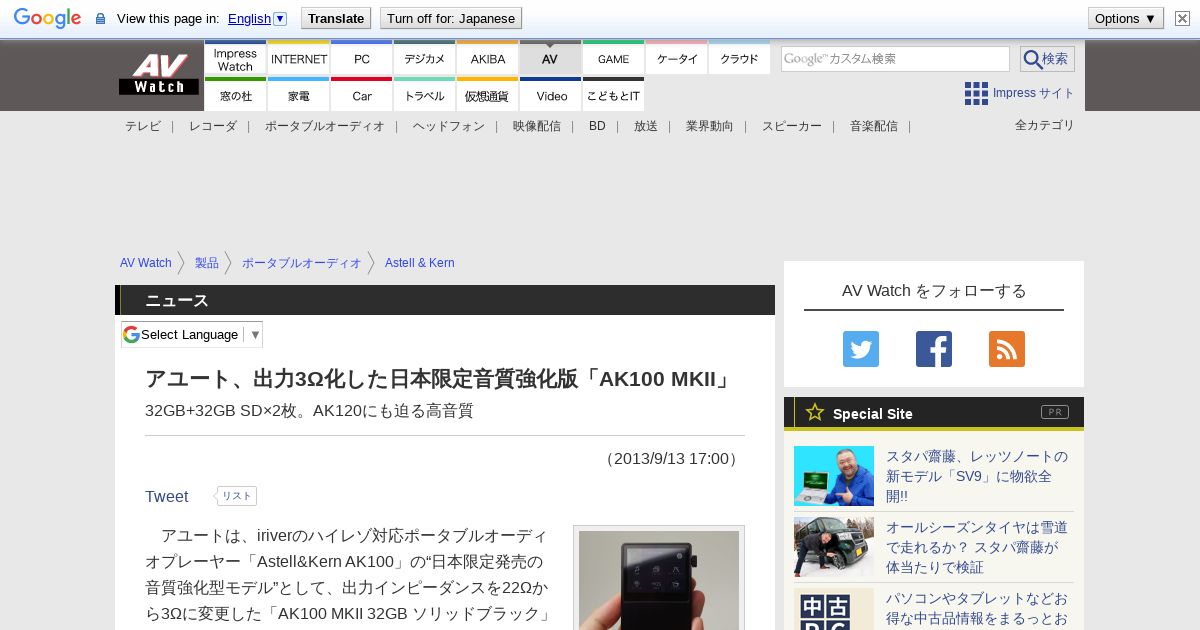Open the 中古PC article thumbnail
Viewport: 1200px width, 630px height.
click(x=834, y=609)
